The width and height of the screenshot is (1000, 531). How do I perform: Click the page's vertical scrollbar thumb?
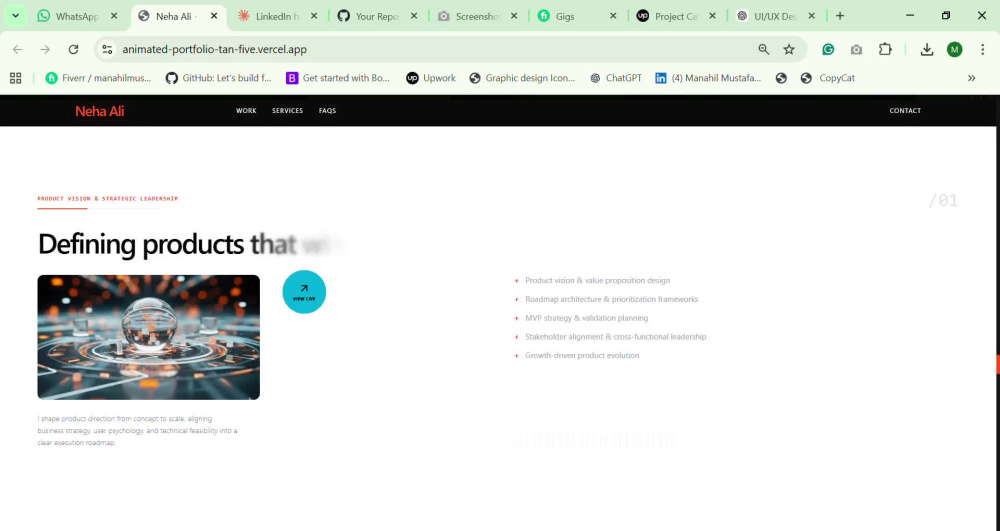point(997,364)
